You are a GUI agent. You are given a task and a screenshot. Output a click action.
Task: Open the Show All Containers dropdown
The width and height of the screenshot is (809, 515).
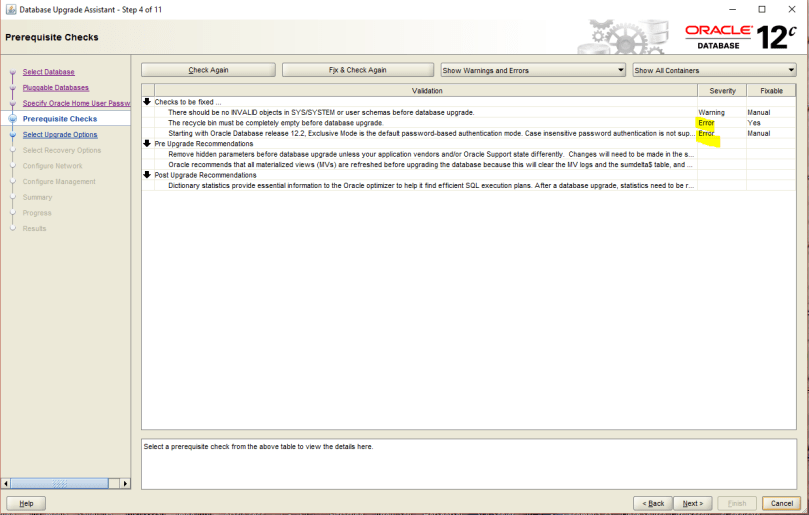pyautogui.click(x=713, y=70)
